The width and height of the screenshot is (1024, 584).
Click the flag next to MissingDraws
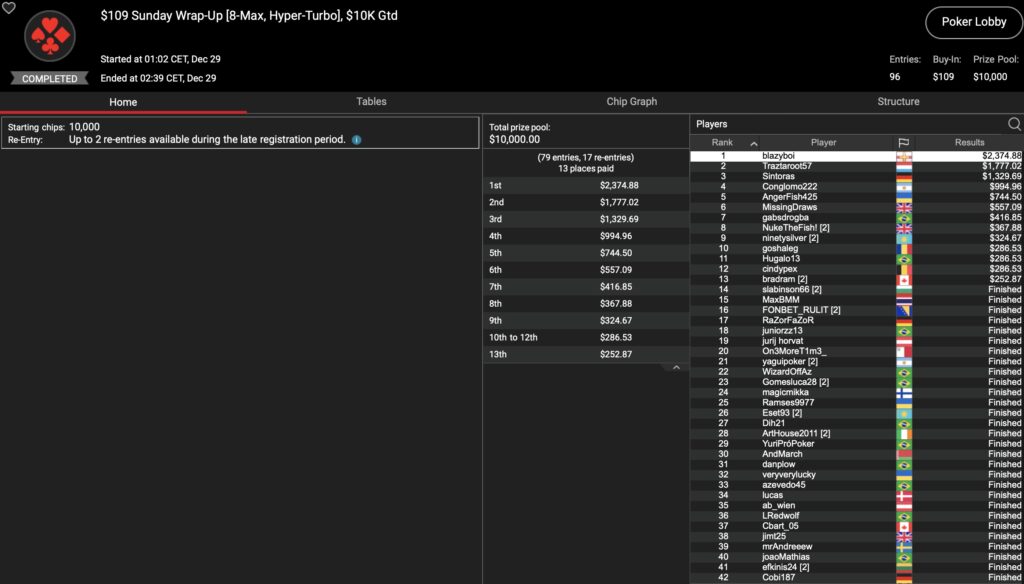click(903, 207)
